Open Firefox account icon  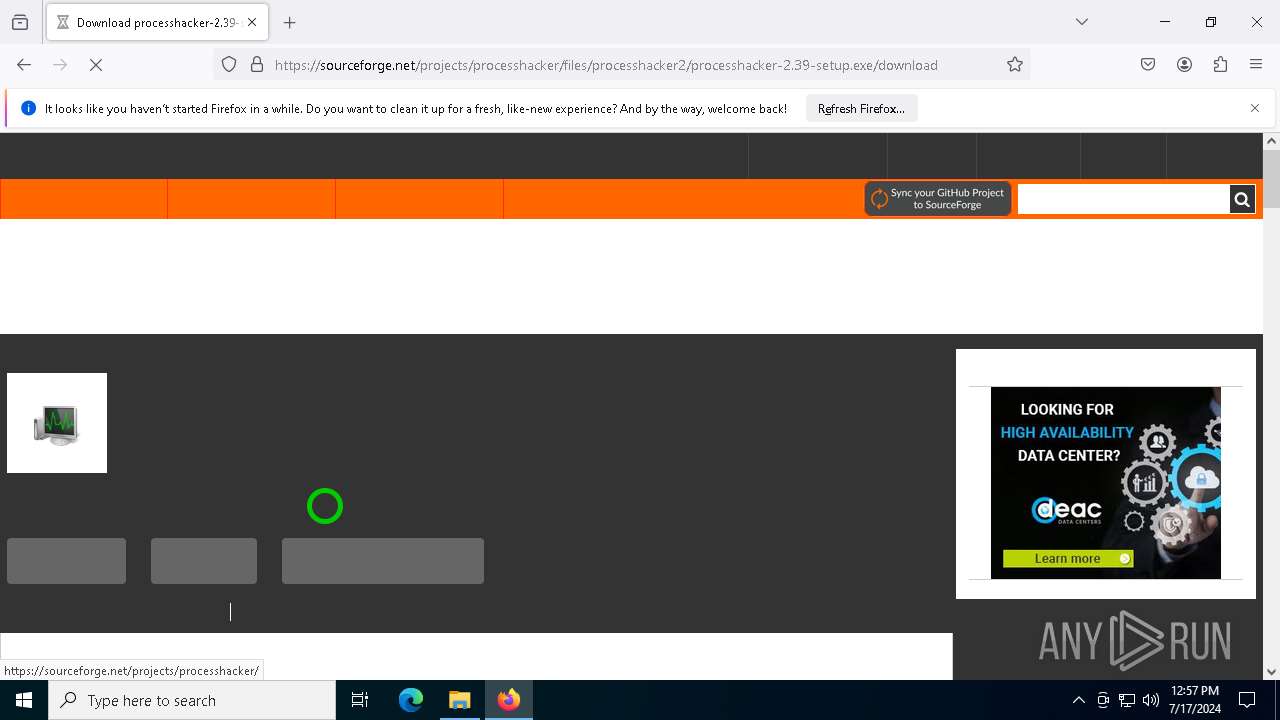pyautogui.click(x=1184, y=65)
